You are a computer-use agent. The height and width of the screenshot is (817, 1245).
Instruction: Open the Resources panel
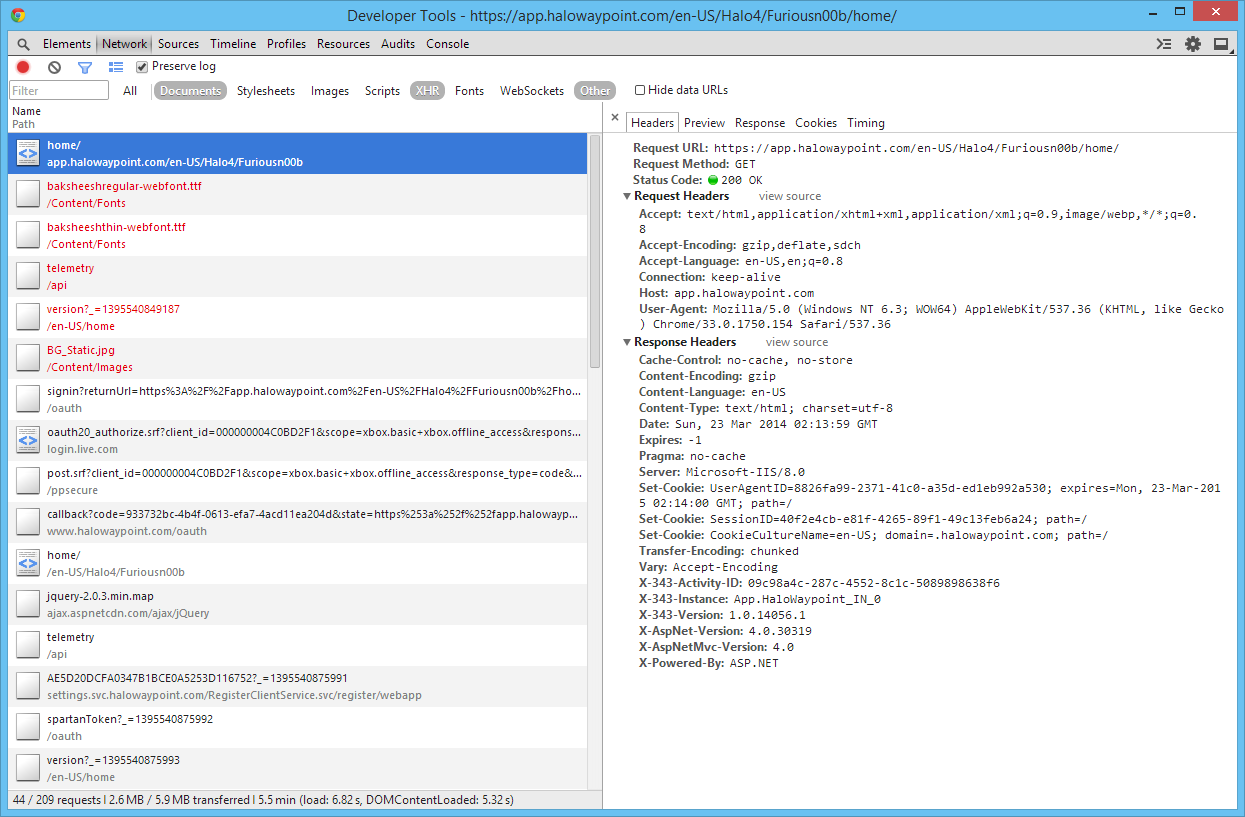tap(343, 44)
